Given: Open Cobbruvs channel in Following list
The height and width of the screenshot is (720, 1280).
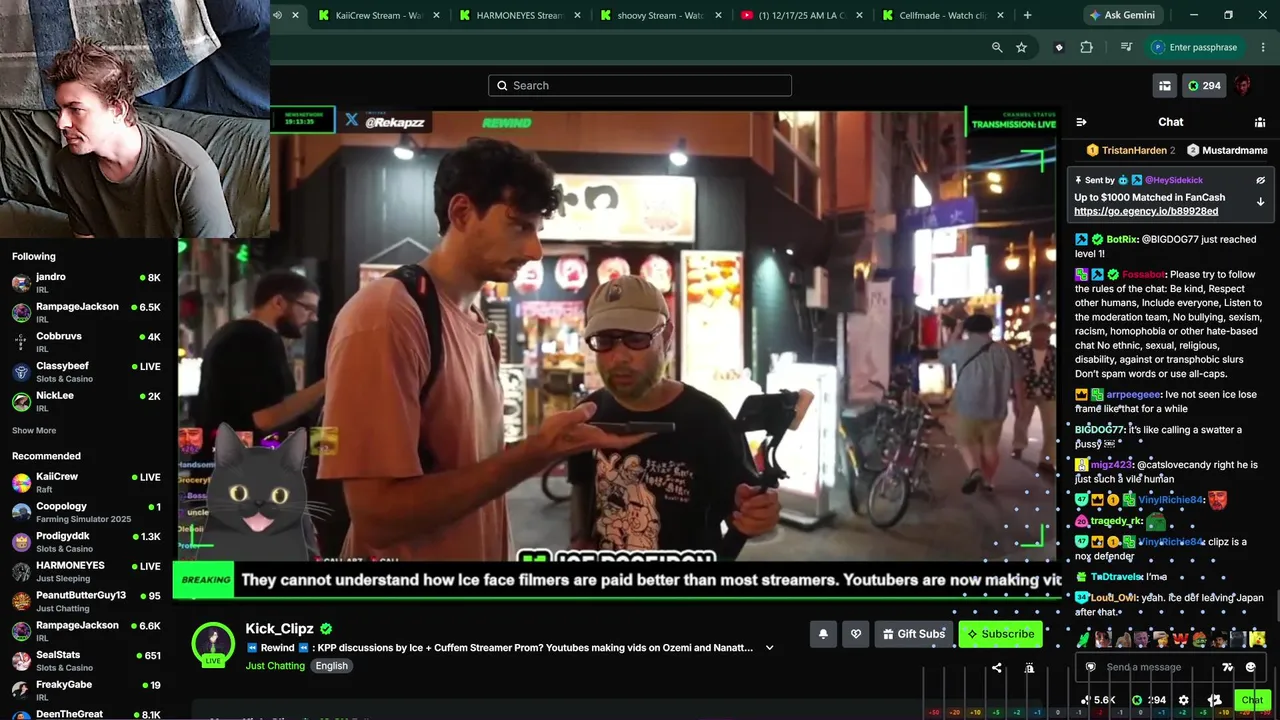Looking at the screenshot, I should click(x=86, y=341).
